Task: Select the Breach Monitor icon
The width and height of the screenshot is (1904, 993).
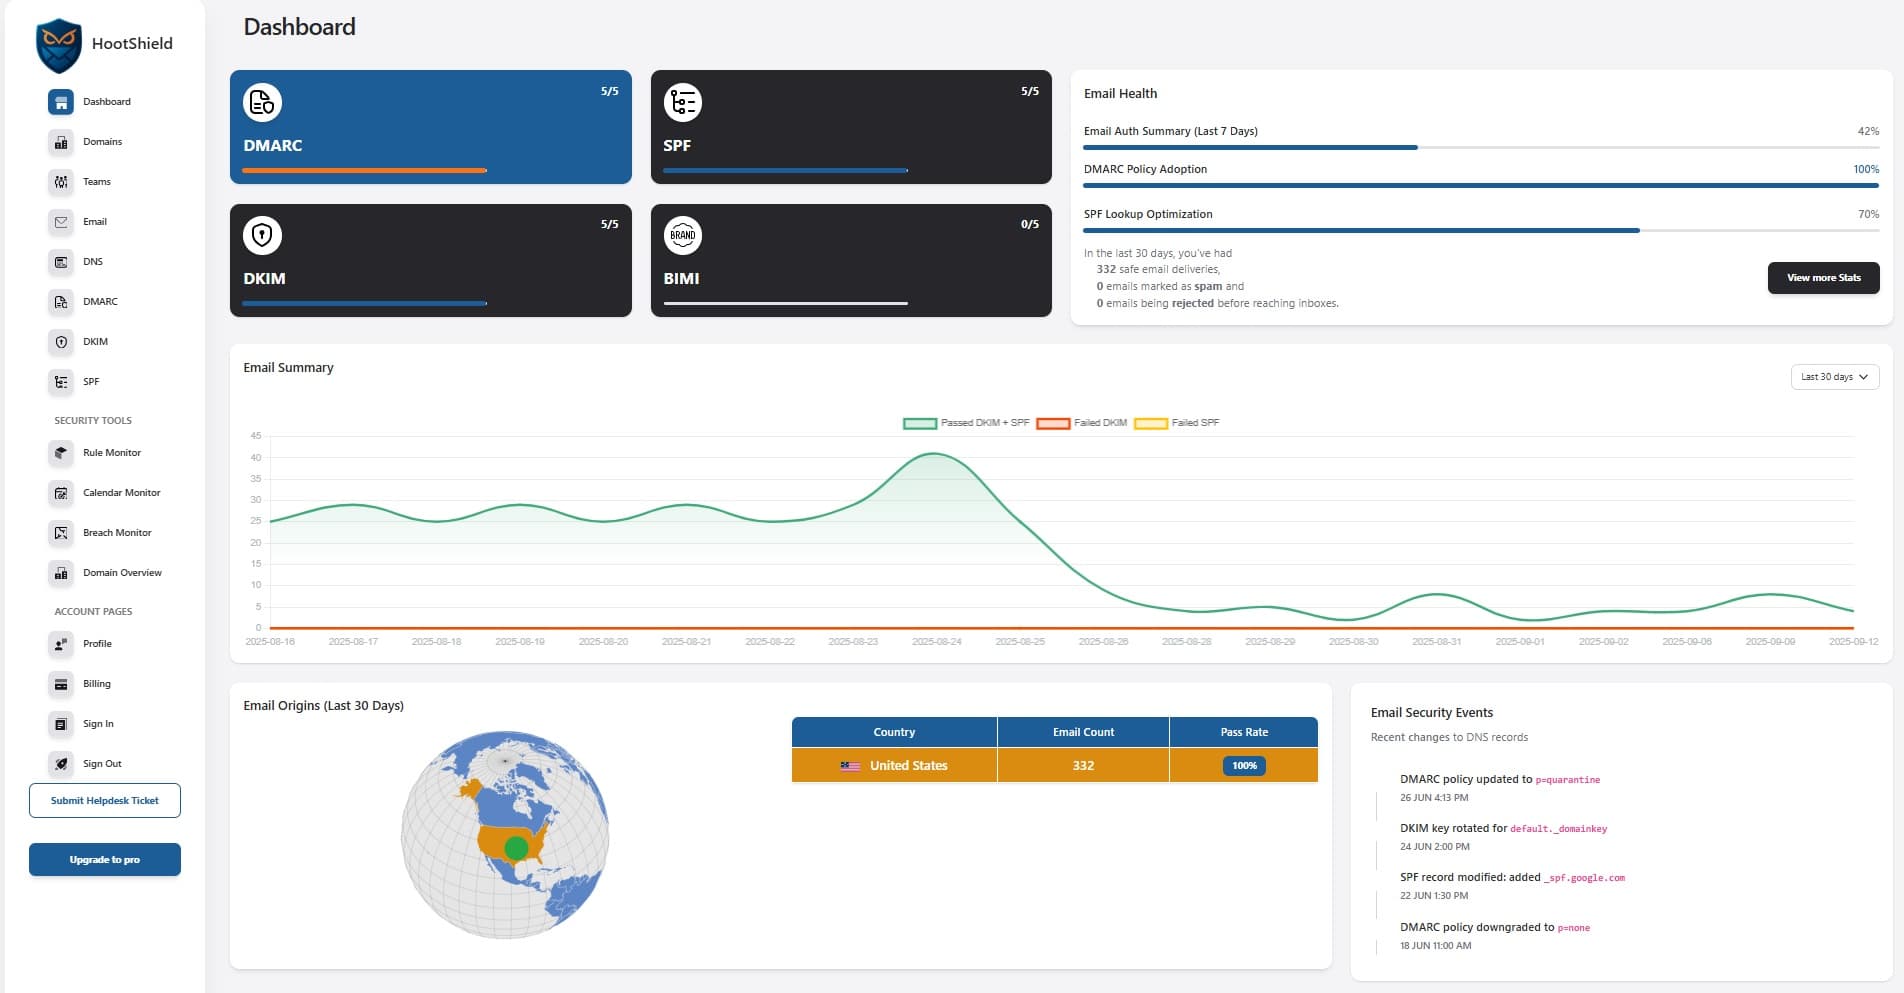Action: [61, 533]
